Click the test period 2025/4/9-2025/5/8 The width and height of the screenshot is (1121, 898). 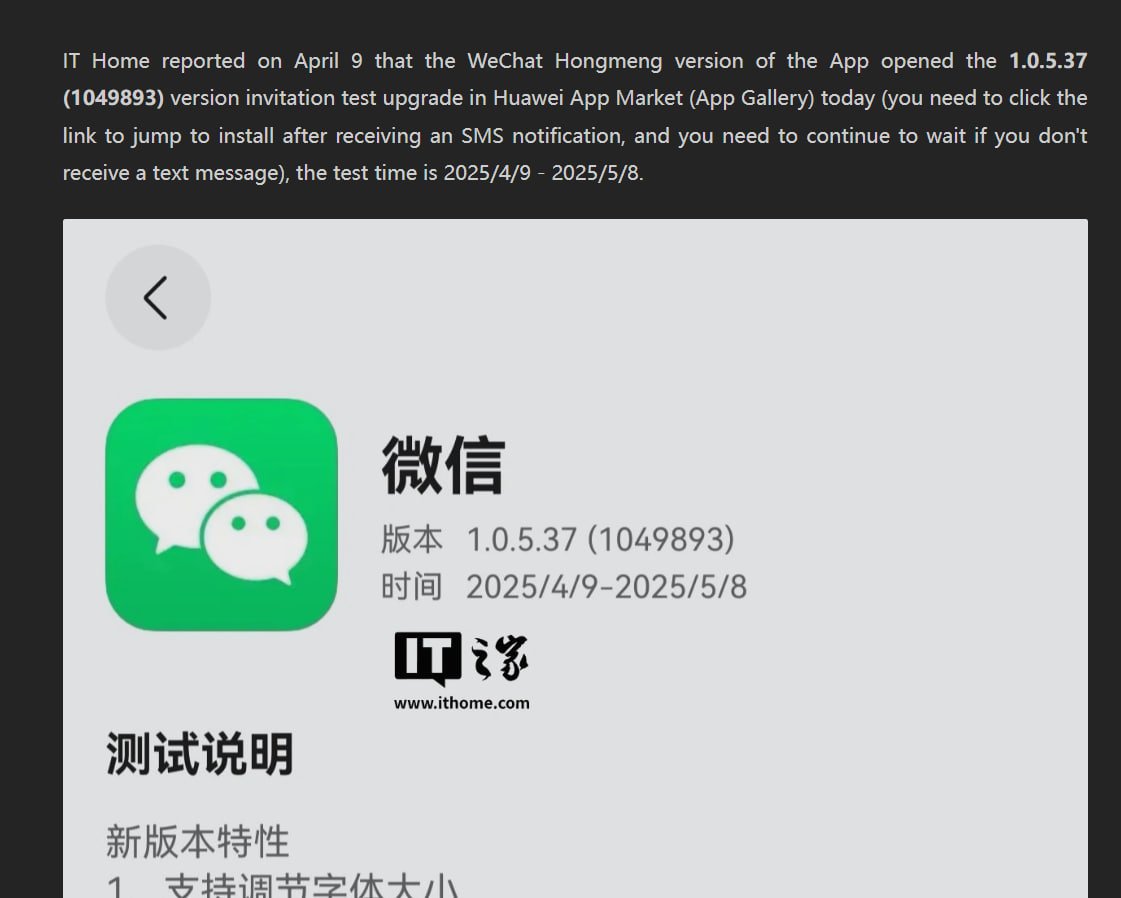tap(606, 587)
